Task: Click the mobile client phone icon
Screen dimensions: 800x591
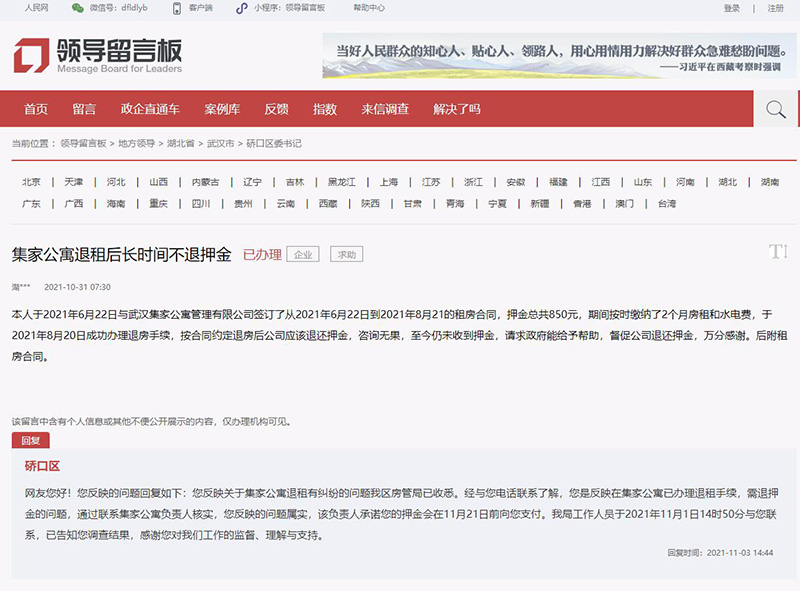Action: click(177, 8)
